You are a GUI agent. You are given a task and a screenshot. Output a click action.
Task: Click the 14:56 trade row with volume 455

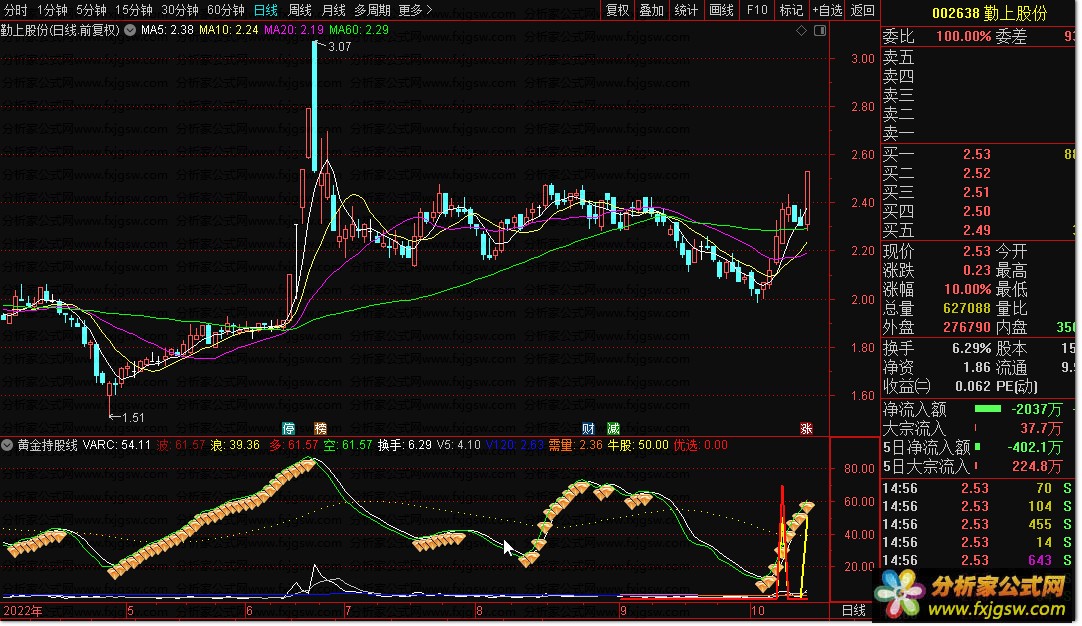[977, 525]
